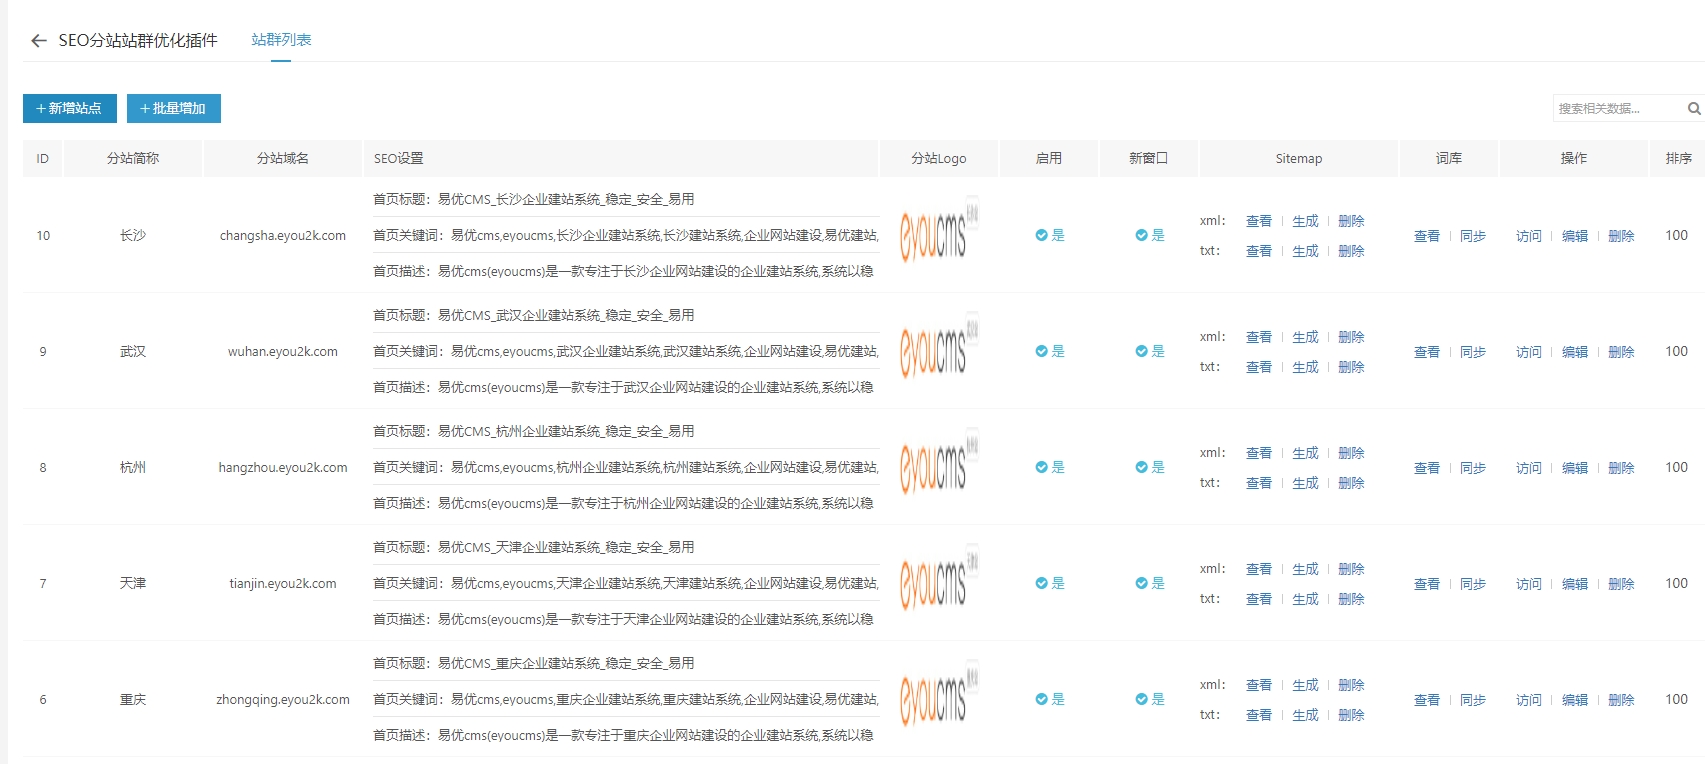Viewport: 1705px width, 764px height.
Task: Click the 批量增加 button
Action: tap(174, 109)
